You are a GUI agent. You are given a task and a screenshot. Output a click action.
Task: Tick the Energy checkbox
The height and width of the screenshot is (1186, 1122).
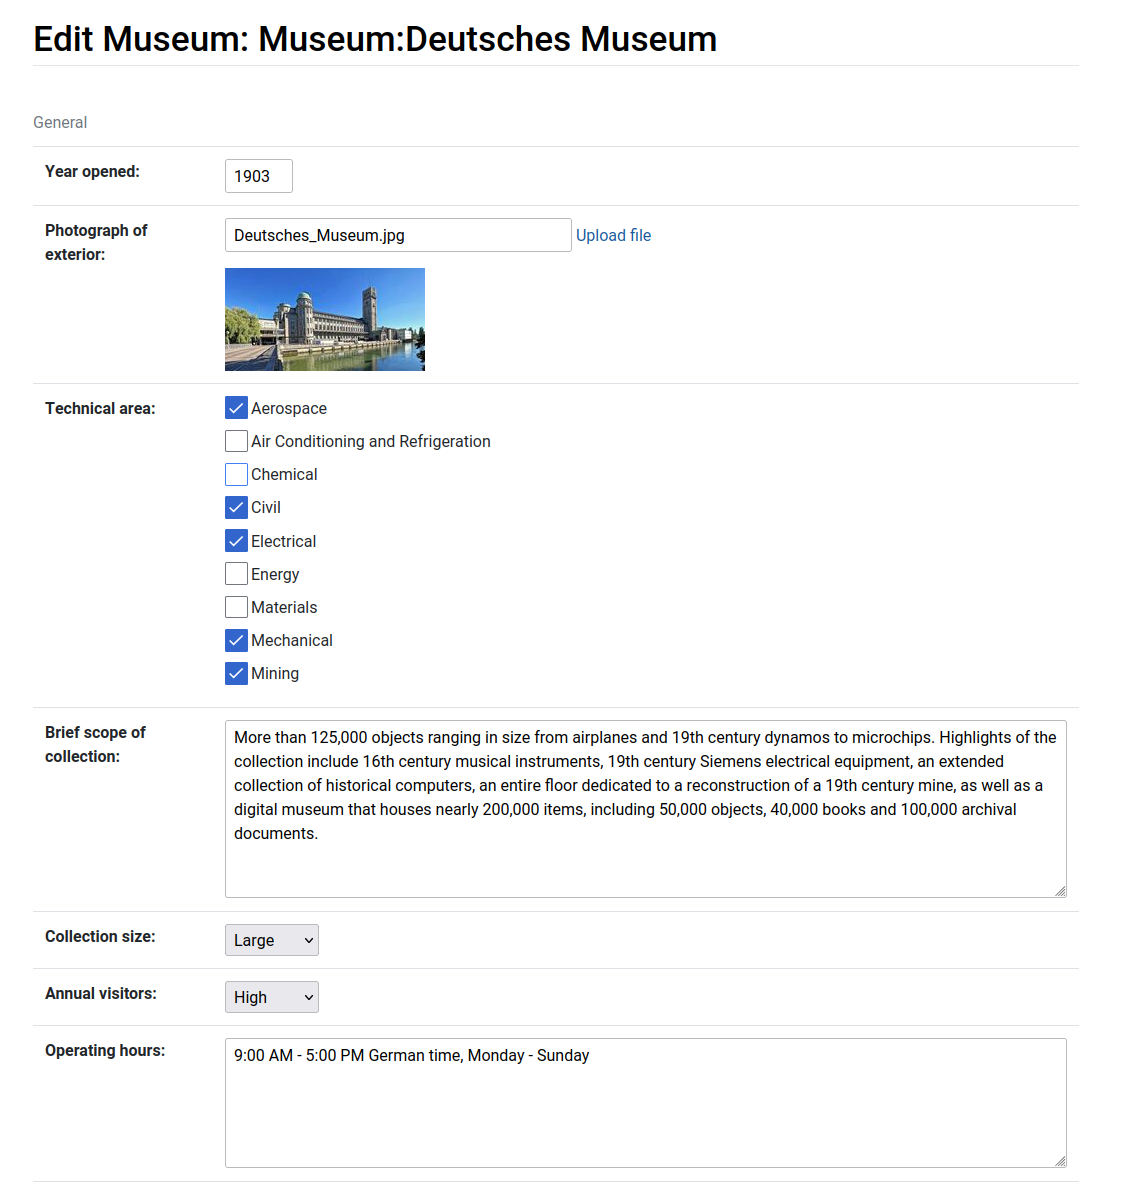tap(236, 574)
